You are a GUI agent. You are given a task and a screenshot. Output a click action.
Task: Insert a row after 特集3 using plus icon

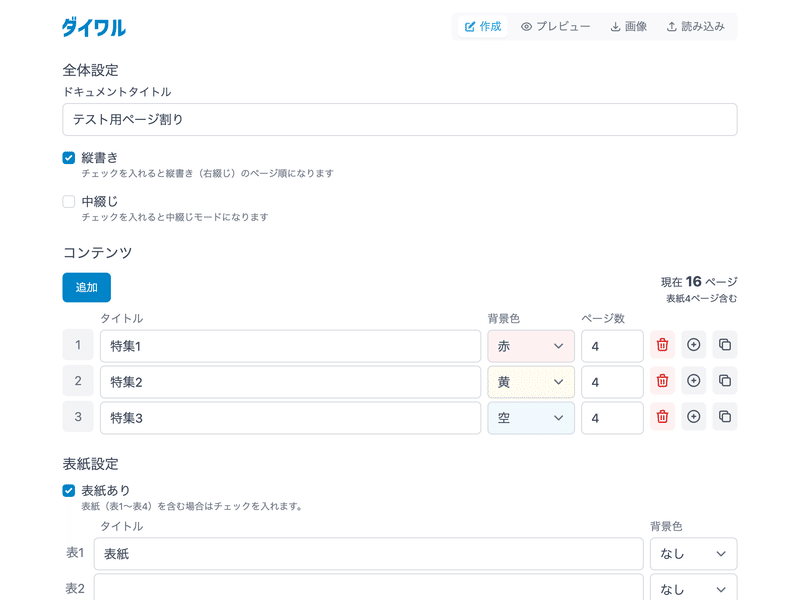click(693, 417)
